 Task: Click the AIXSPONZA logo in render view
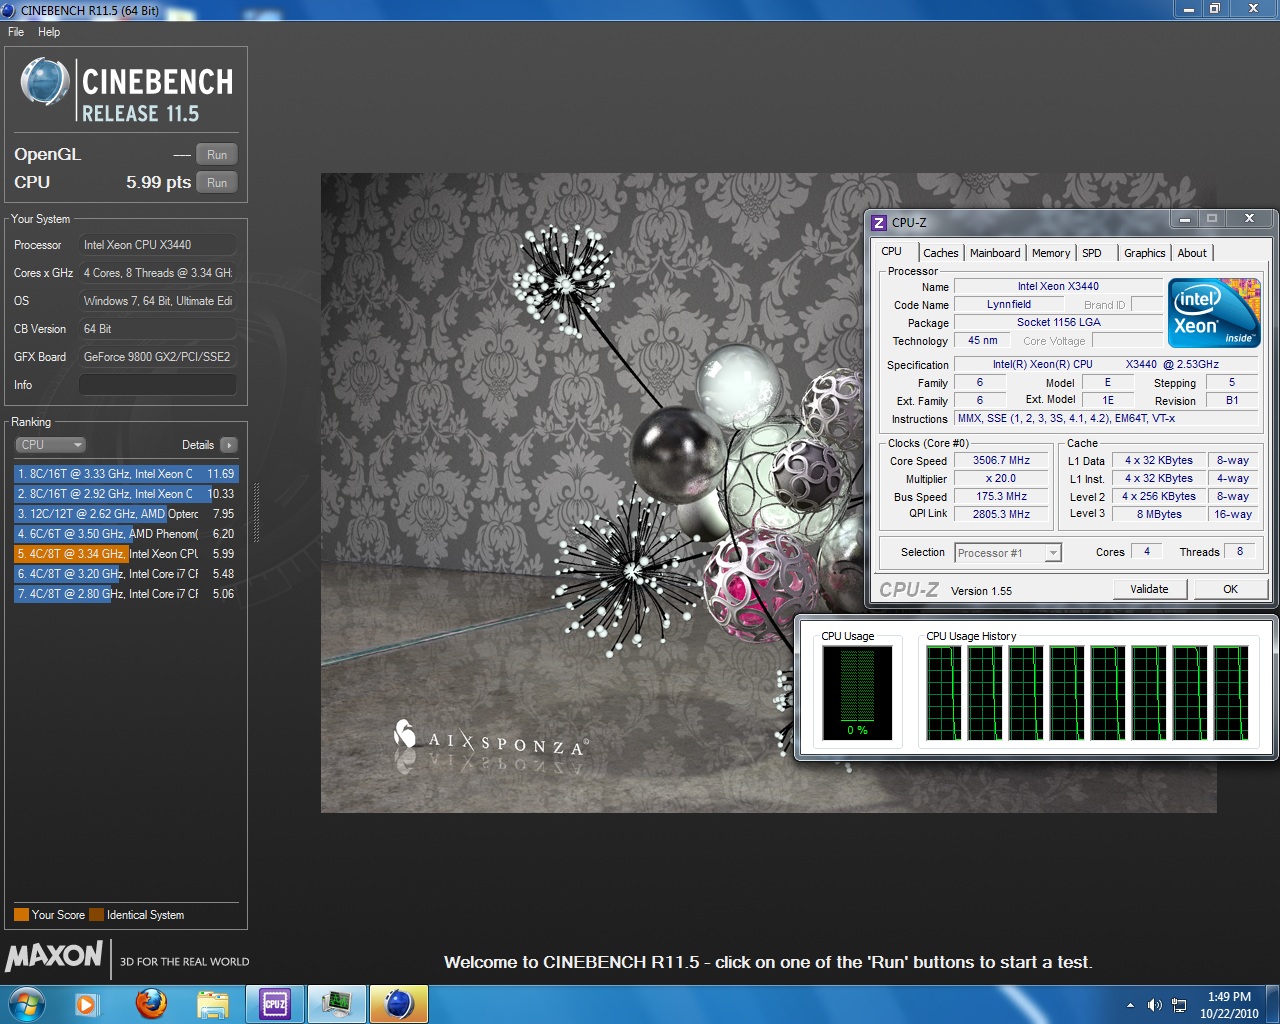pyautogui.click(x=490, y=739)
